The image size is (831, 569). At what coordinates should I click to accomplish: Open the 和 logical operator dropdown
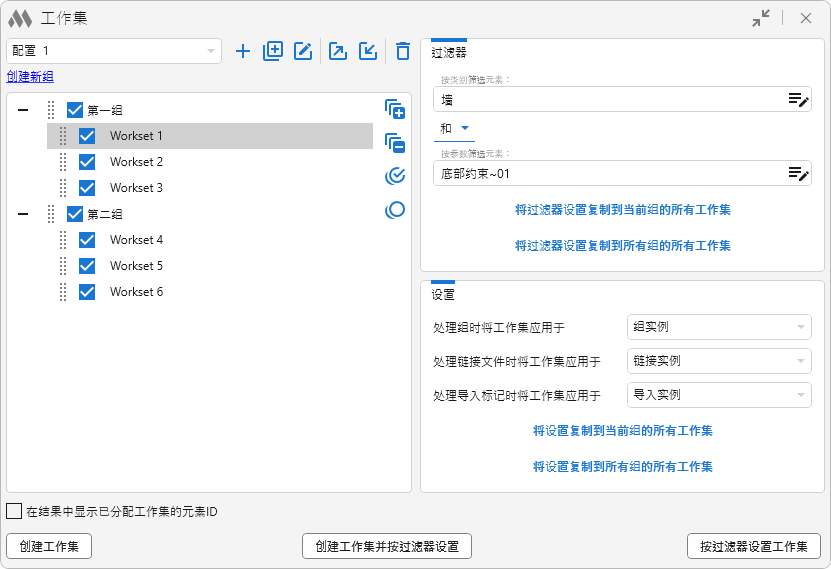[x=455, y=128]
